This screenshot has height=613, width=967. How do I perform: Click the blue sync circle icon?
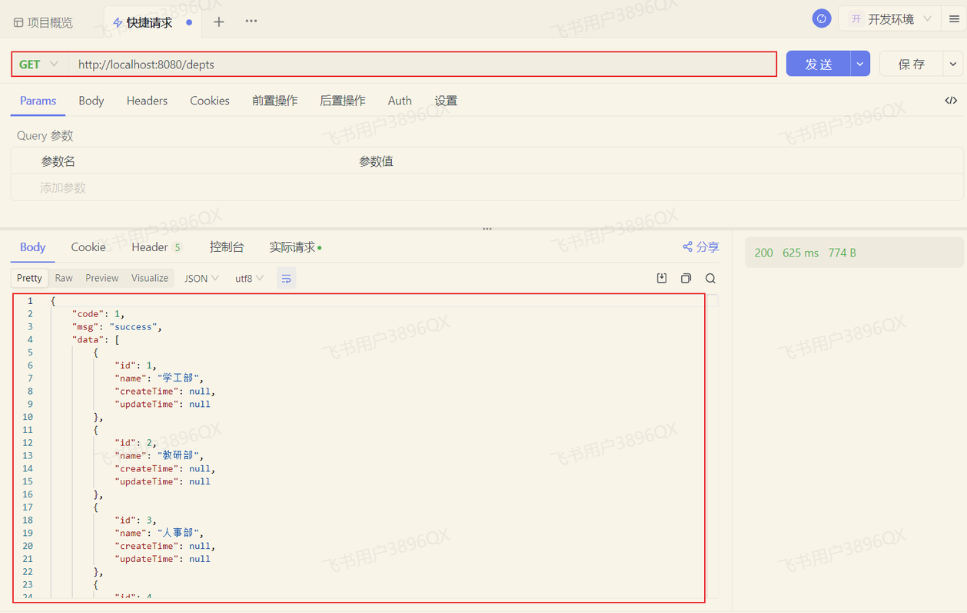tap(821, 19)
